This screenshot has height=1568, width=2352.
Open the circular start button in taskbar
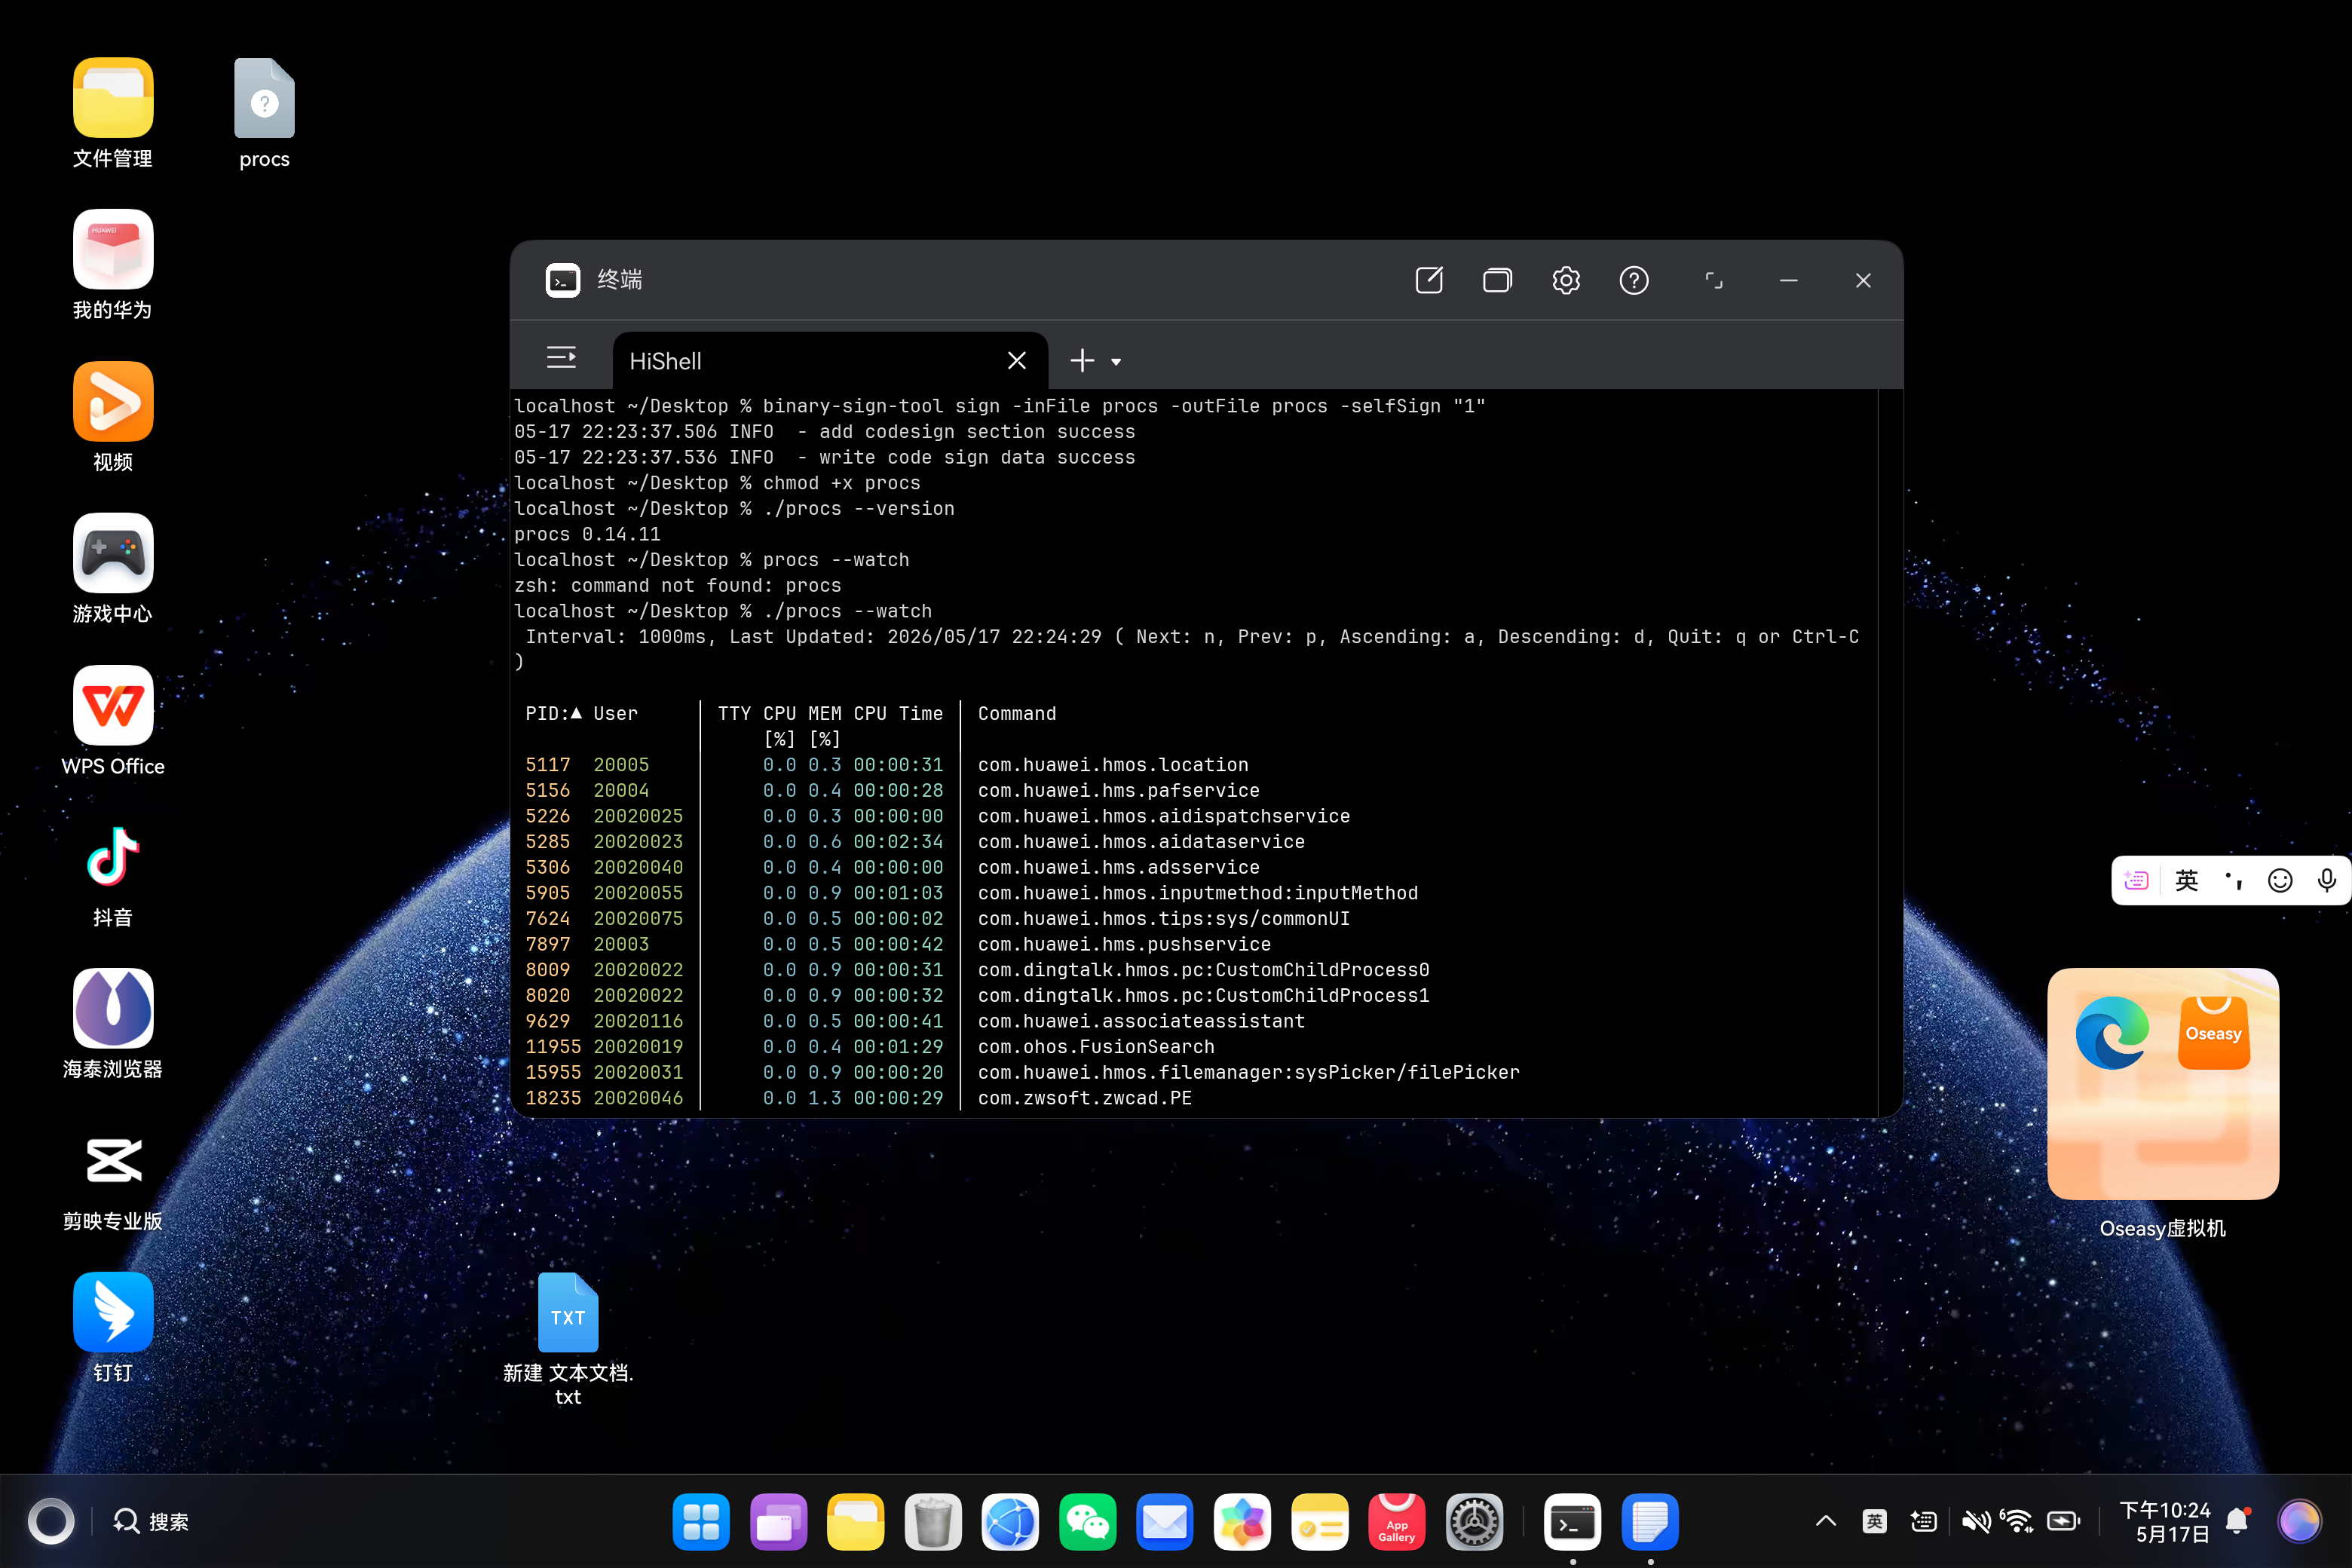51,1522
